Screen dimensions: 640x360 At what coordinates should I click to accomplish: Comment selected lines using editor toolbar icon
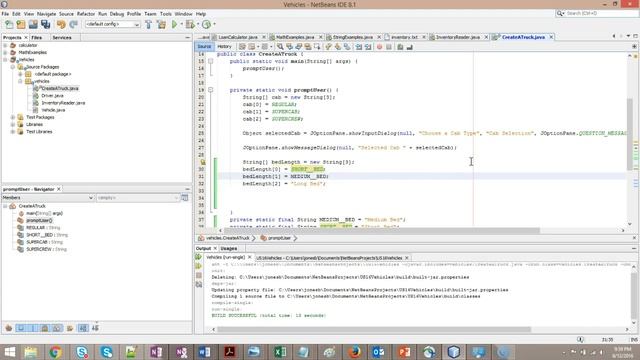tap(400, 47)
